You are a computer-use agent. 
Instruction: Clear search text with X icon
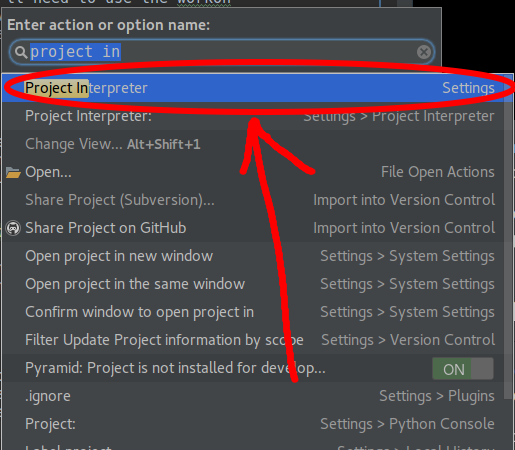(x=424, y=52)
